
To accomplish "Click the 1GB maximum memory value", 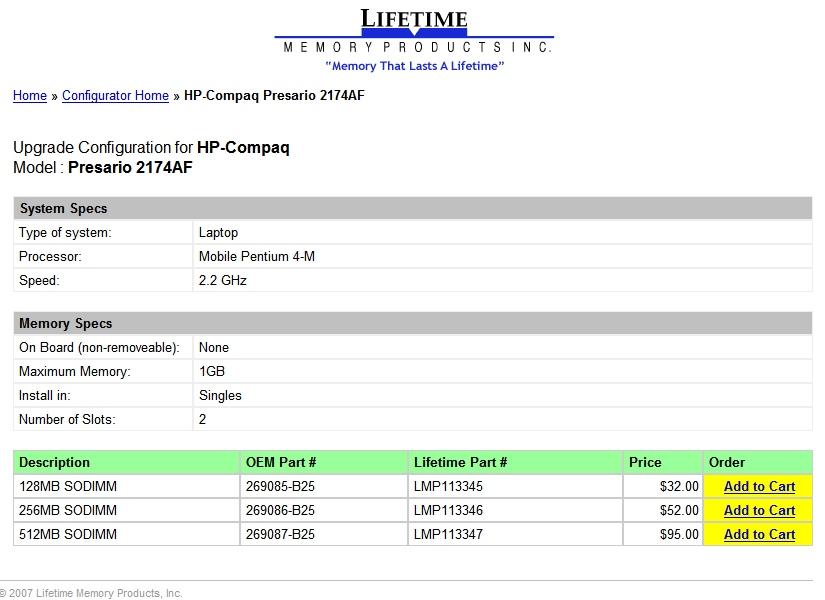I will [x=212, y=372].
